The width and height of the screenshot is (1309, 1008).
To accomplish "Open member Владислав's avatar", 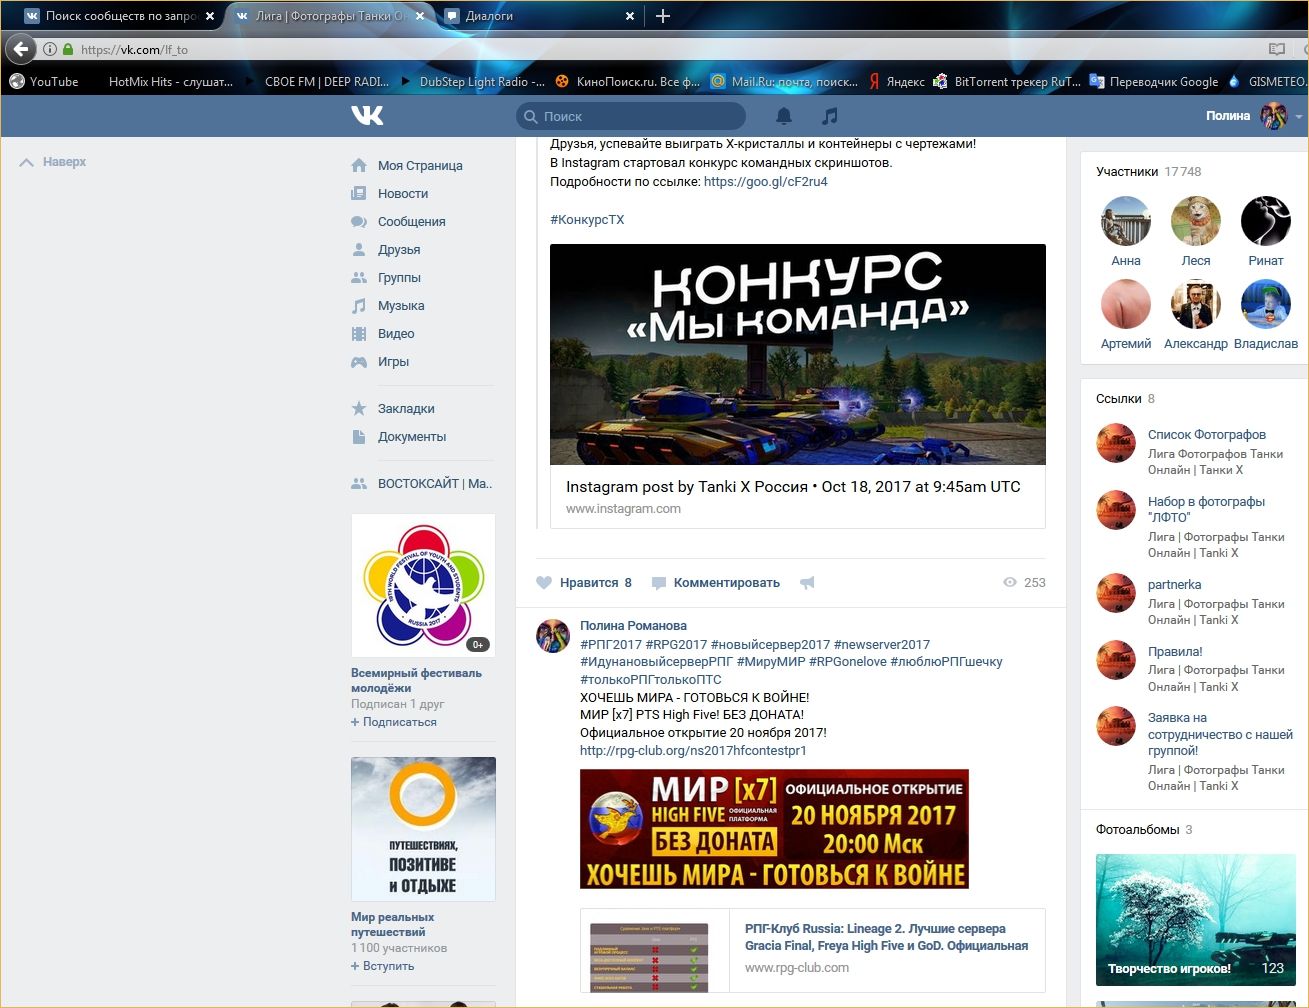I will [x=1266, y=304].
